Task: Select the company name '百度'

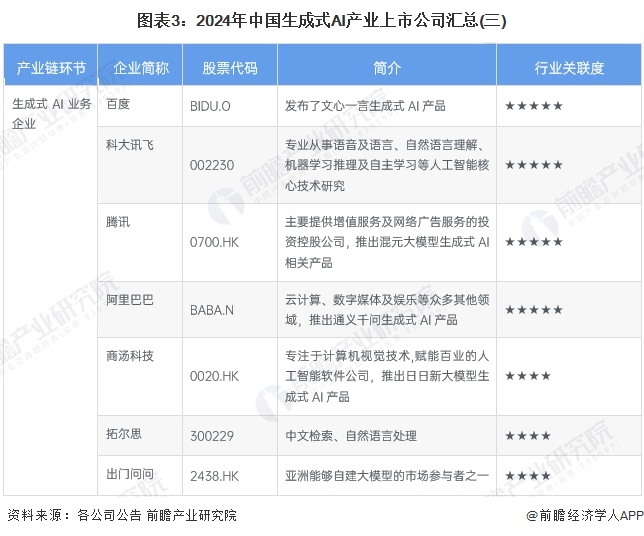Action: (x=118, y=104)
